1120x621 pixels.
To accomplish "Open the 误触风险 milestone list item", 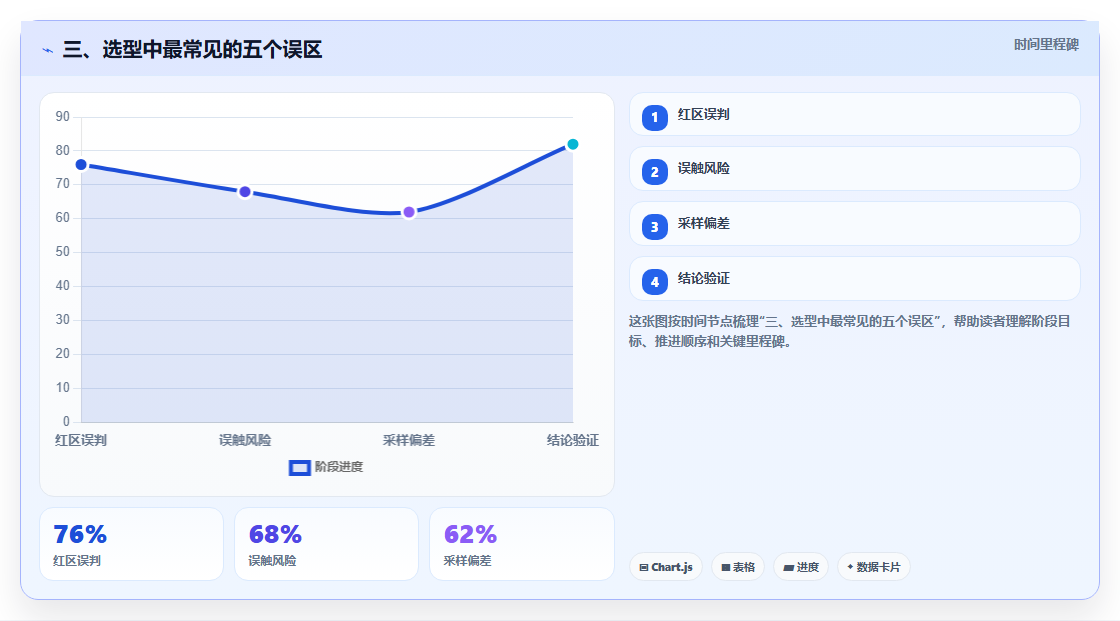I will (x=854, y=169).
